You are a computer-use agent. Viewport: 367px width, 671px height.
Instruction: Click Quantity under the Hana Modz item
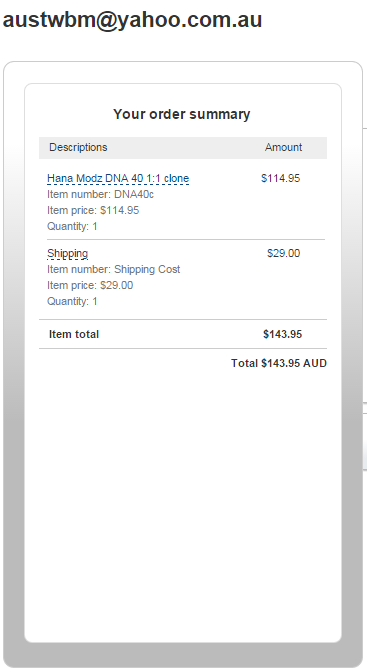(x=72, y=226)
